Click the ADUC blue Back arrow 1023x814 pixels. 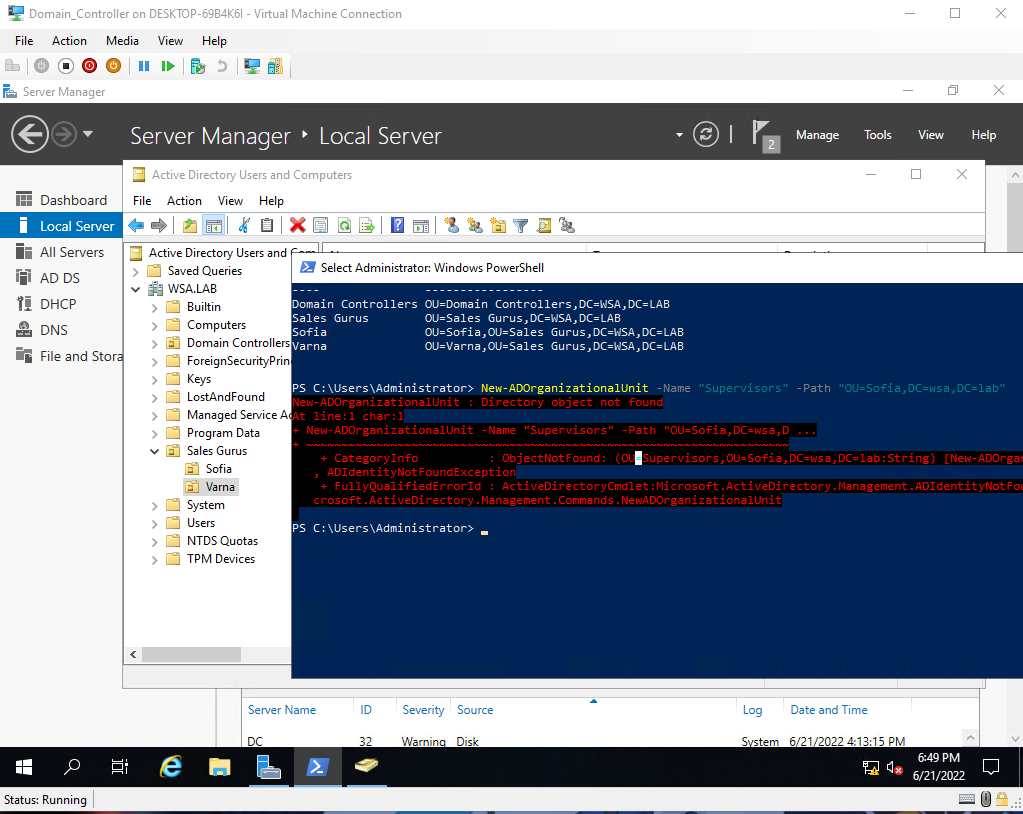(136, 226)
